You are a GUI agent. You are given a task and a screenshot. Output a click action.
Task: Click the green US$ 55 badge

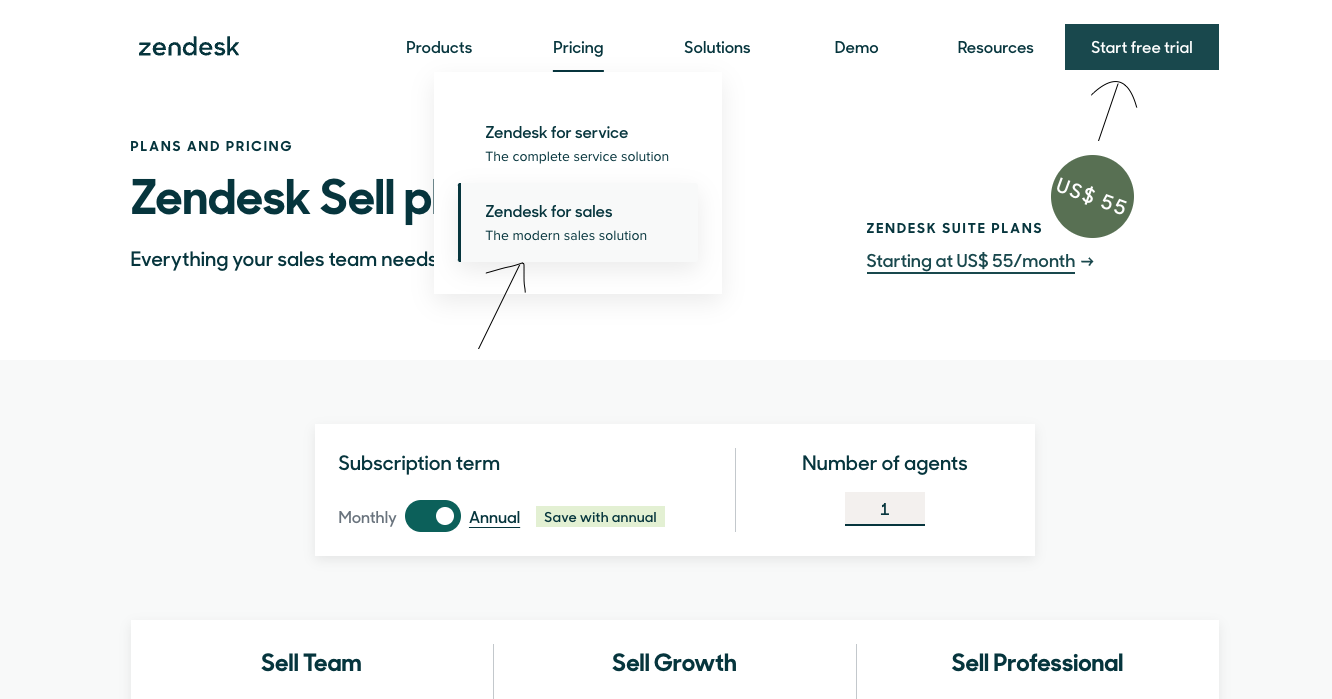(1092, 196)
